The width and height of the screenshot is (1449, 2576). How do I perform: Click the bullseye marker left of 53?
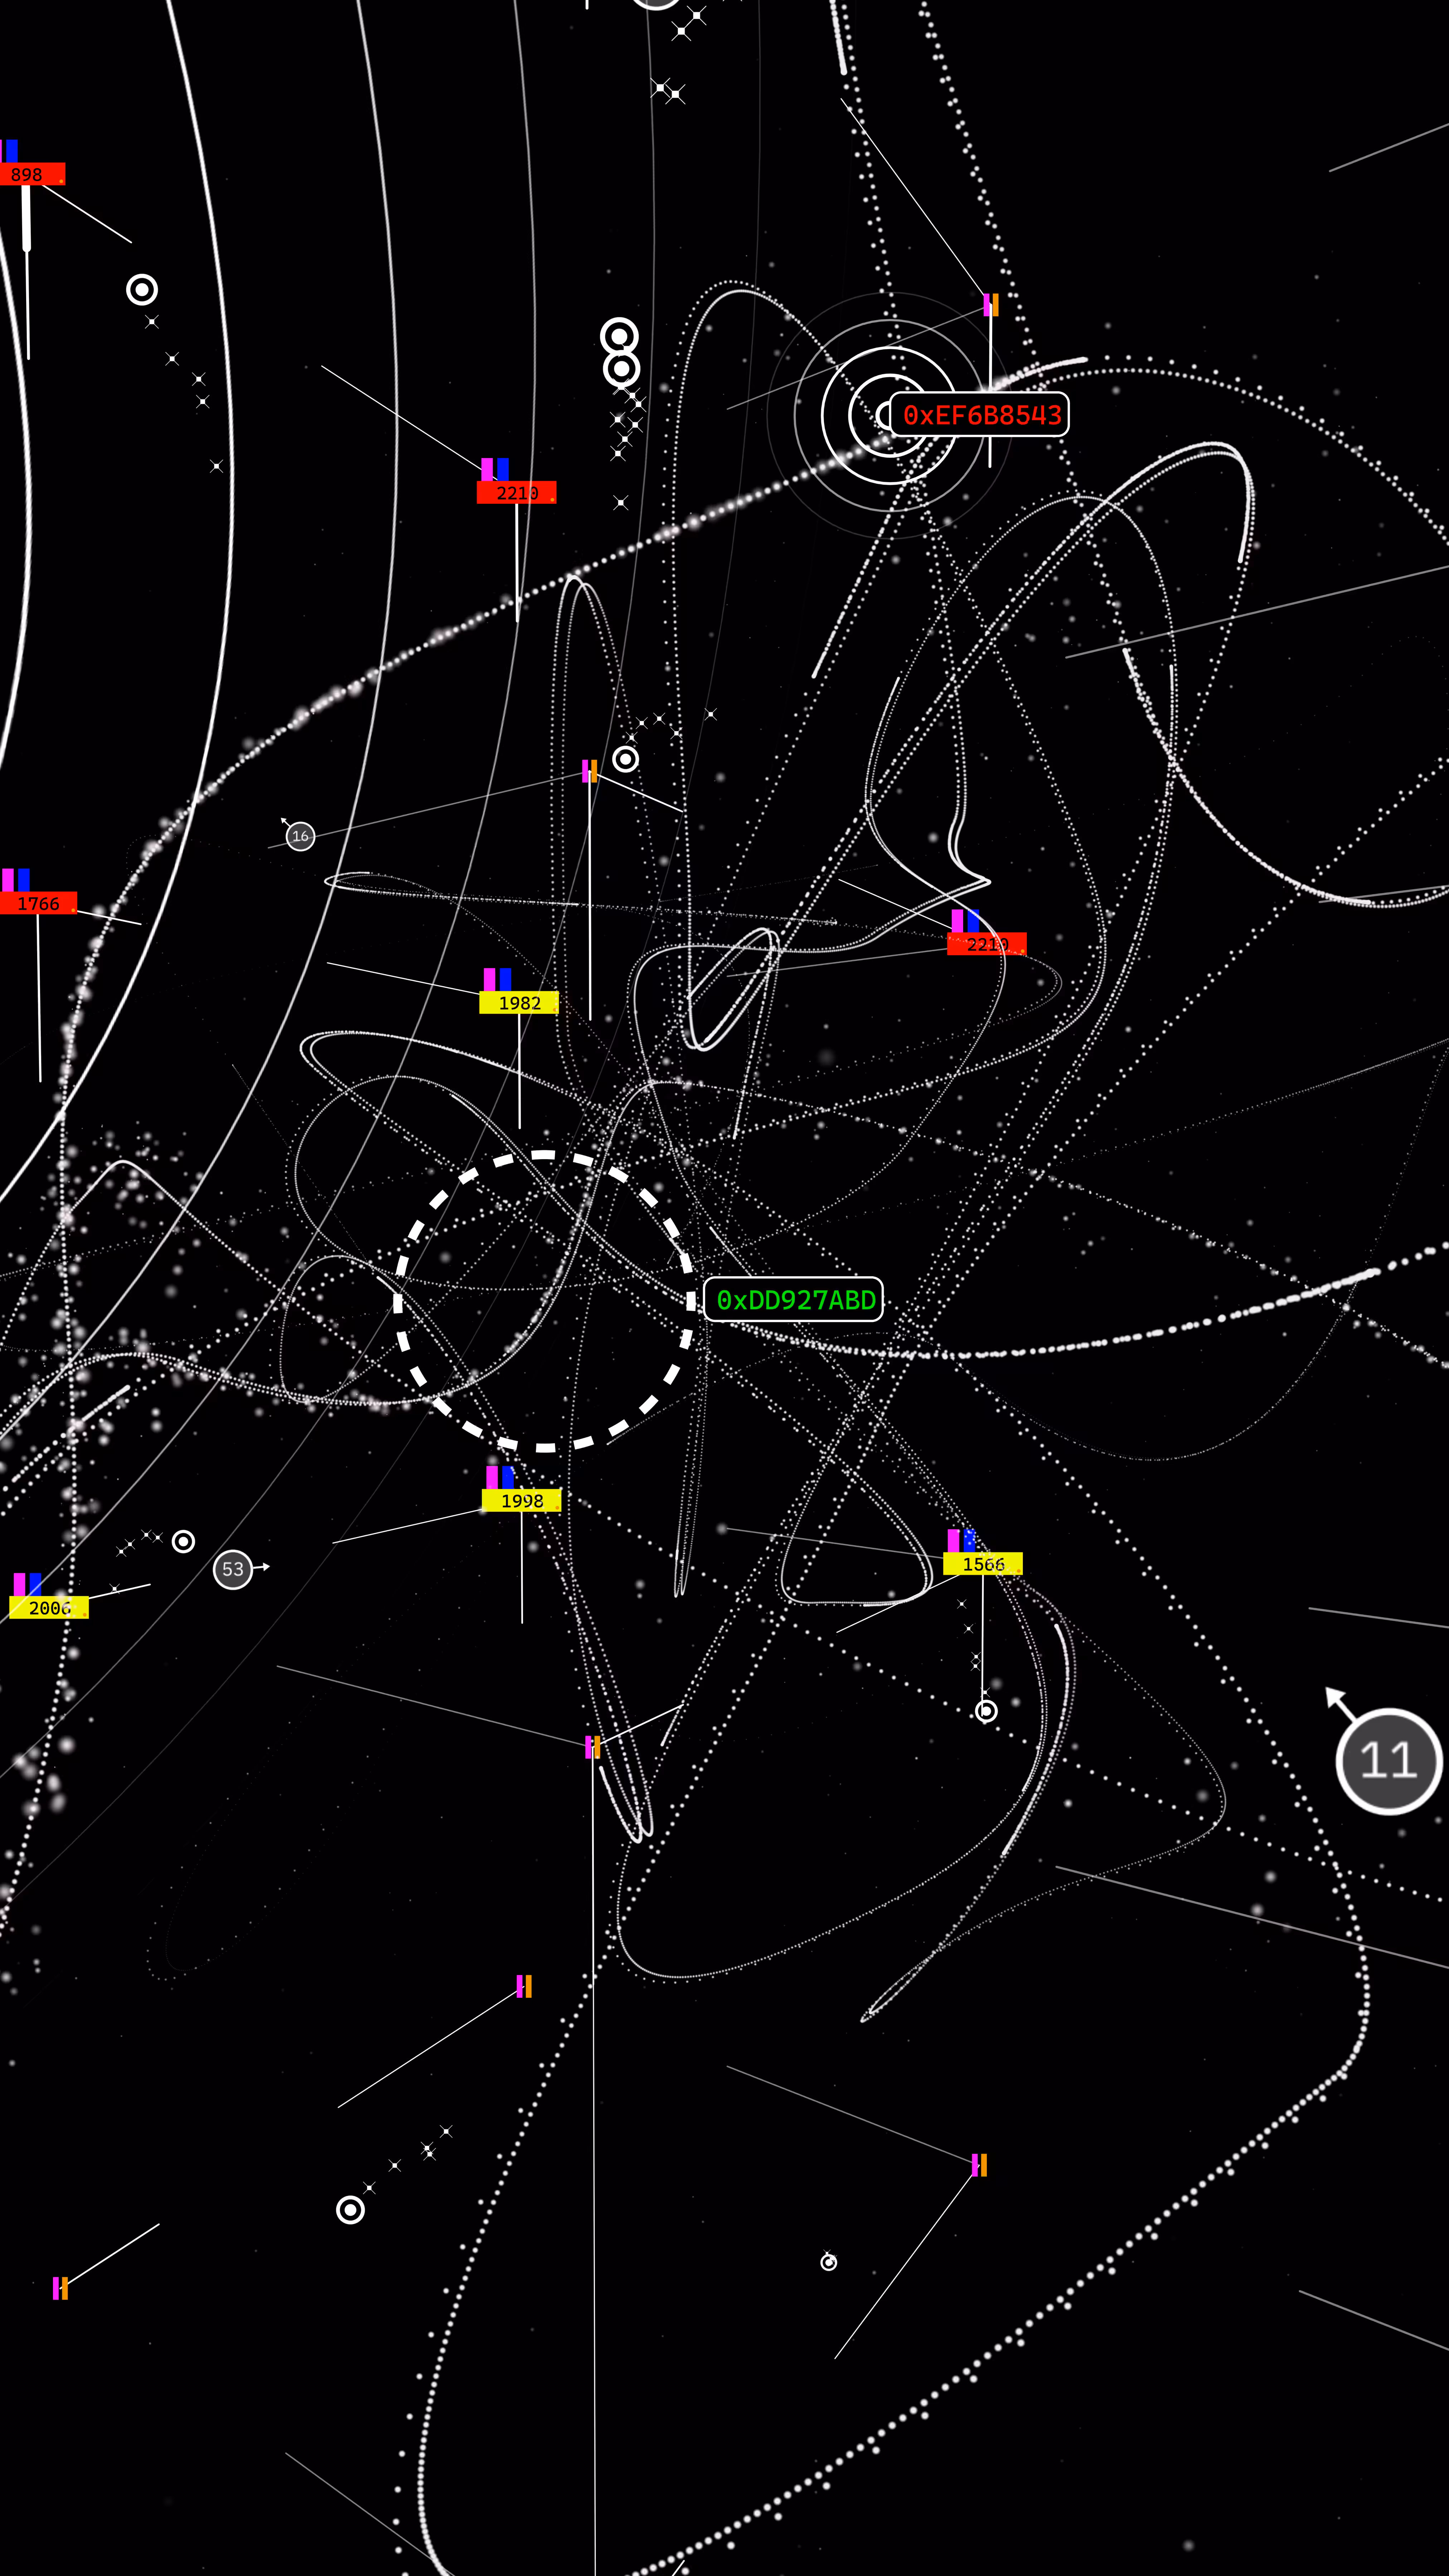point(183,1541)
